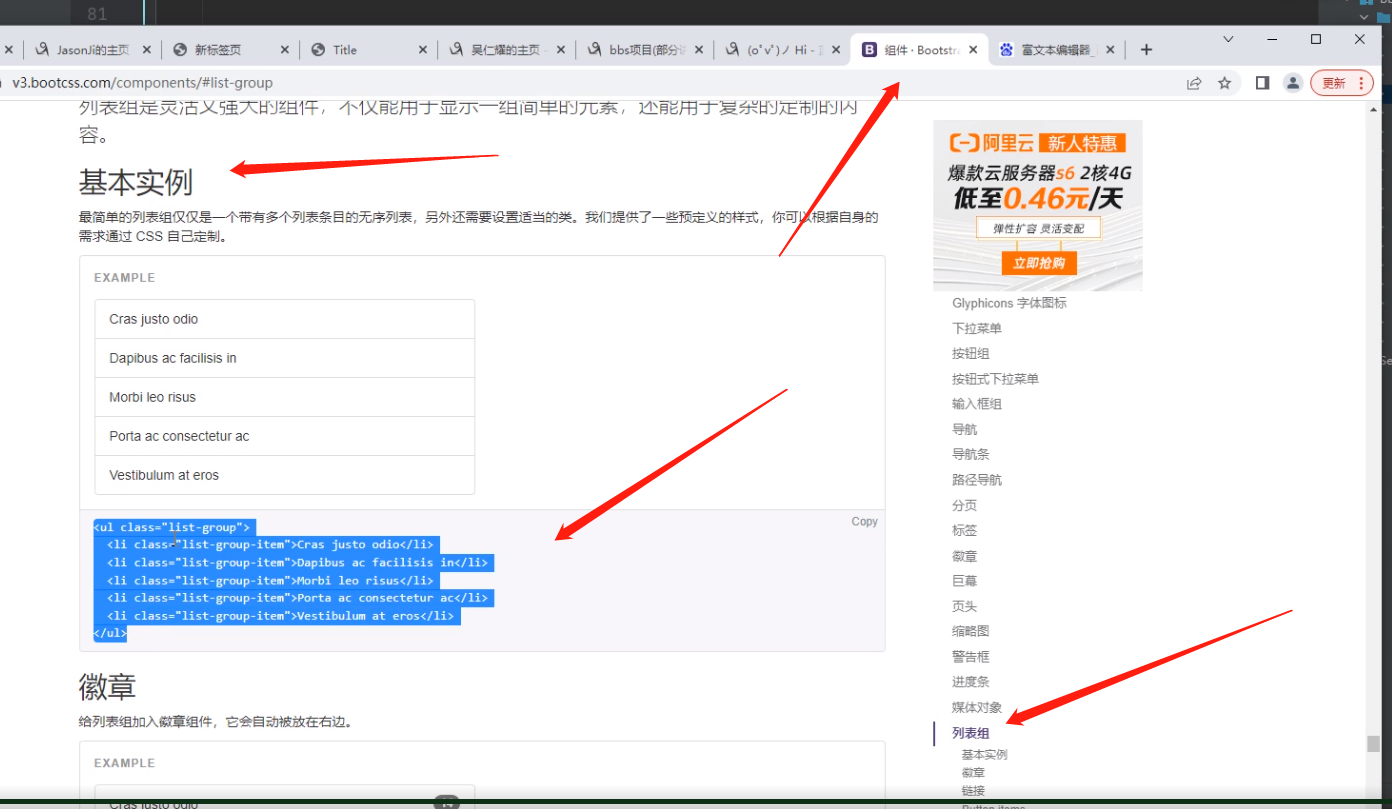Viewport: 1392px width, 809px height.
Task: Select the 组件 · Bootstrap tab
Action: [919, 50]
